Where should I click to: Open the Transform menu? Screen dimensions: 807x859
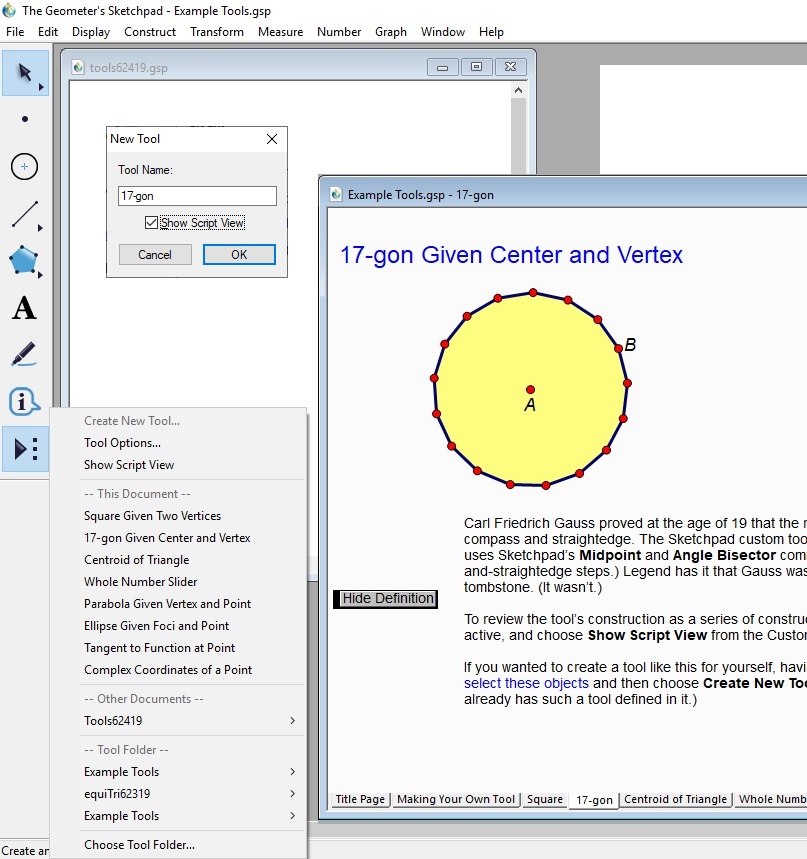217,32
